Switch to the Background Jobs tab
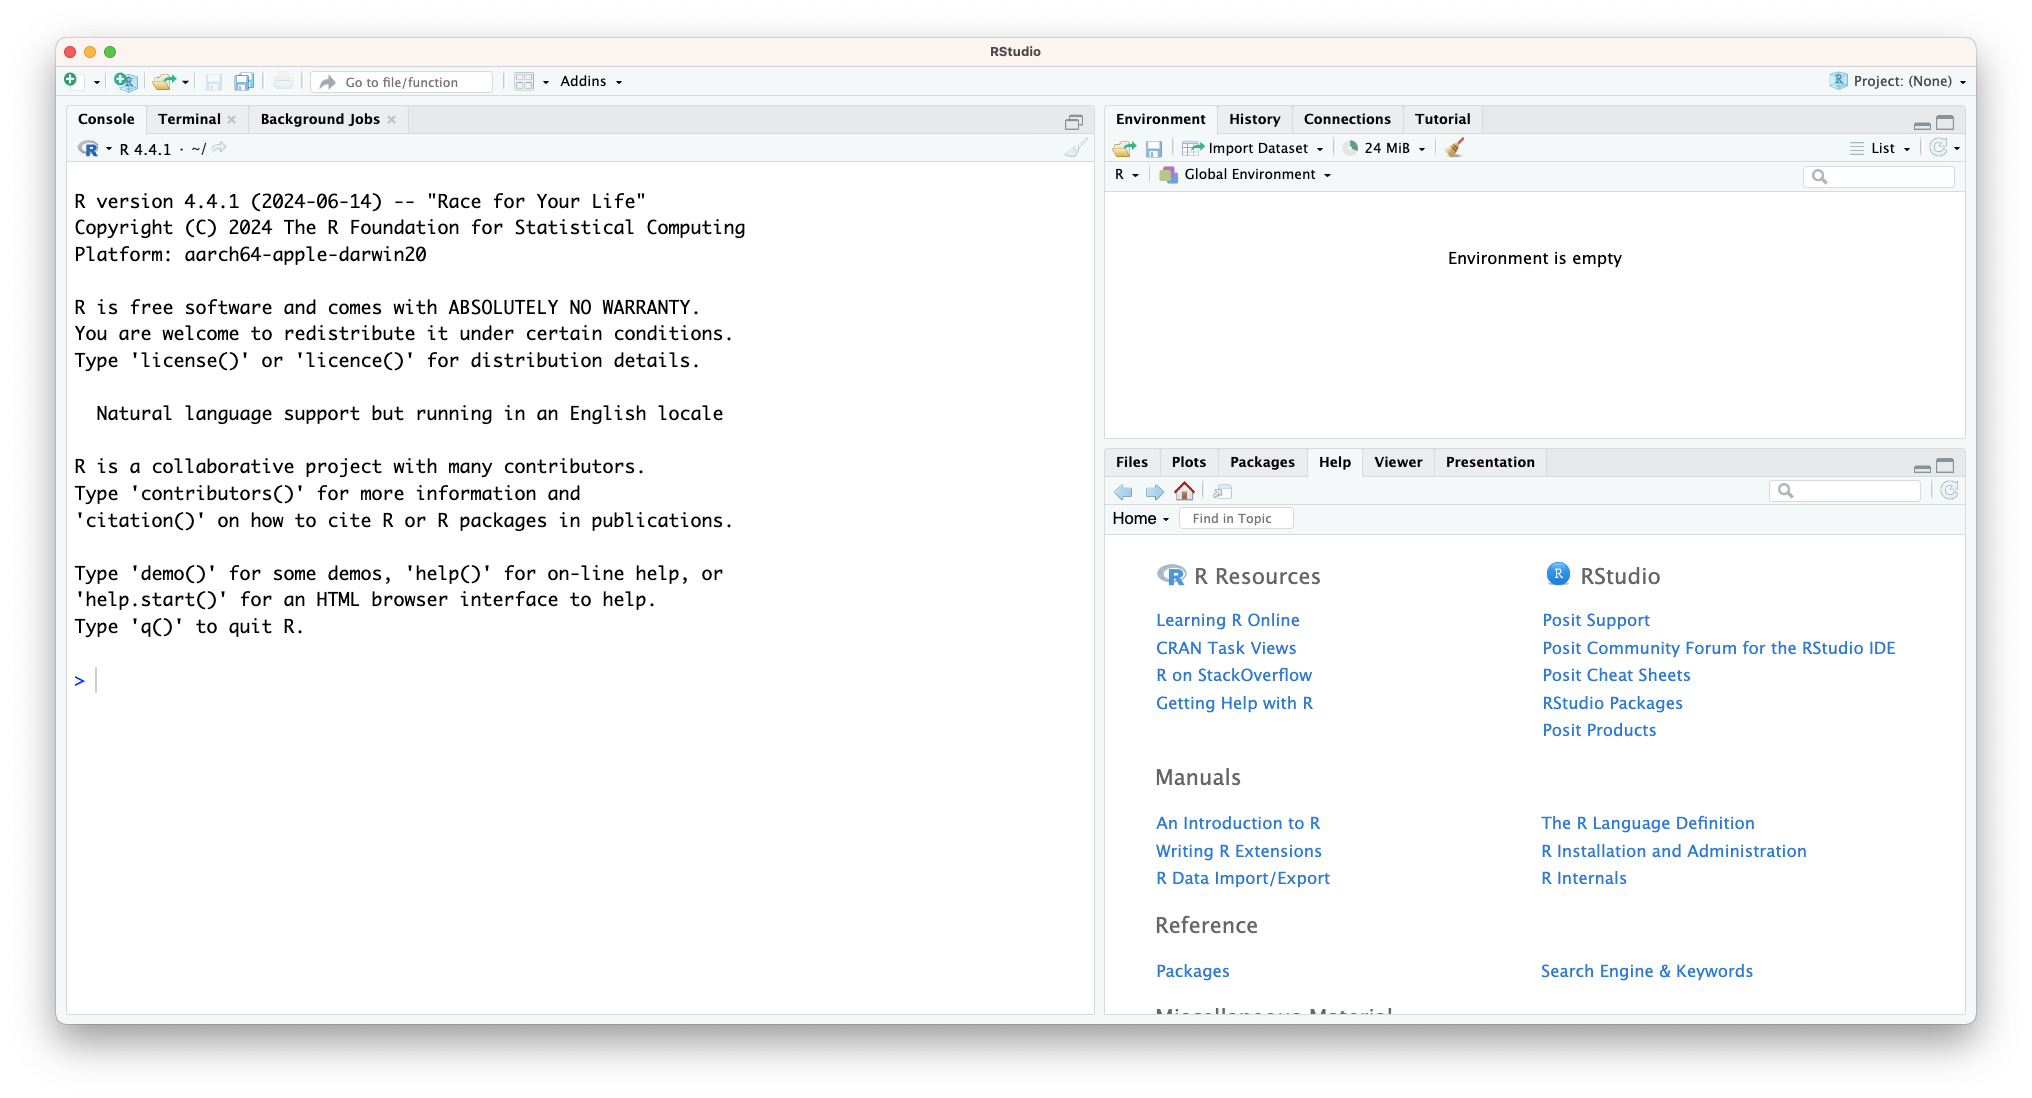The width and height of the screenshot is (2032, 1098). [x=320, y=119]
